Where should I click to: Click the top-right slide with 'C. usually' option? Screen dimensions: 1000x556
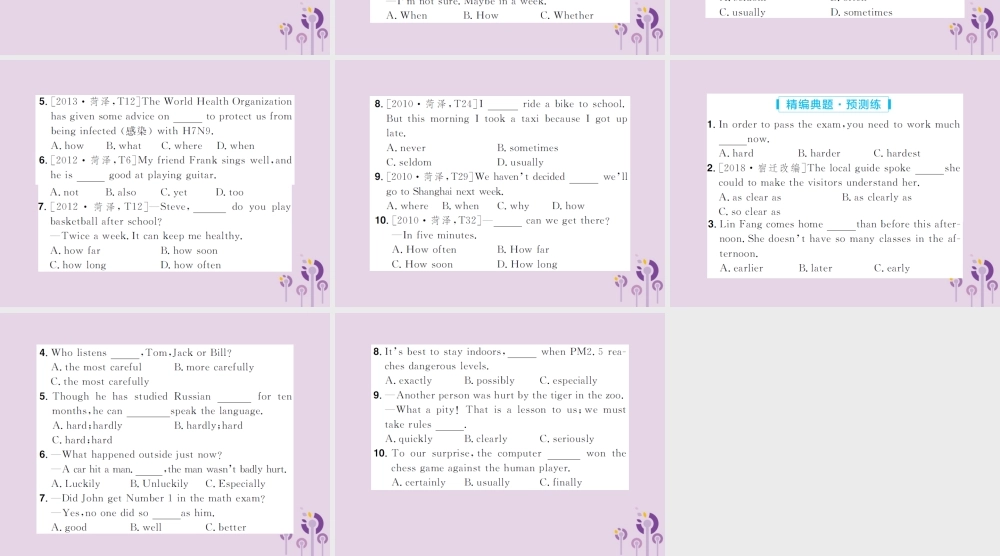[x=835, y=27]
